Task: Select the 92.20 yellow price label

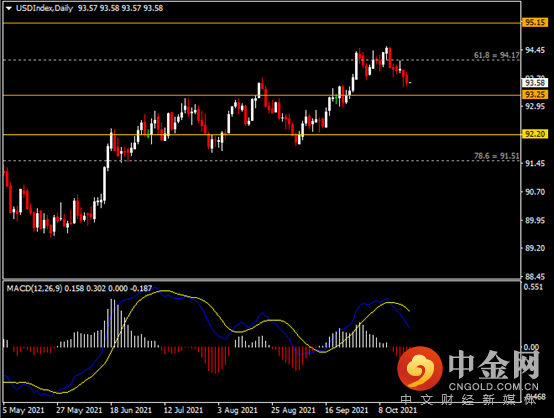Action: pyautogui.click(x=535, y=134)
